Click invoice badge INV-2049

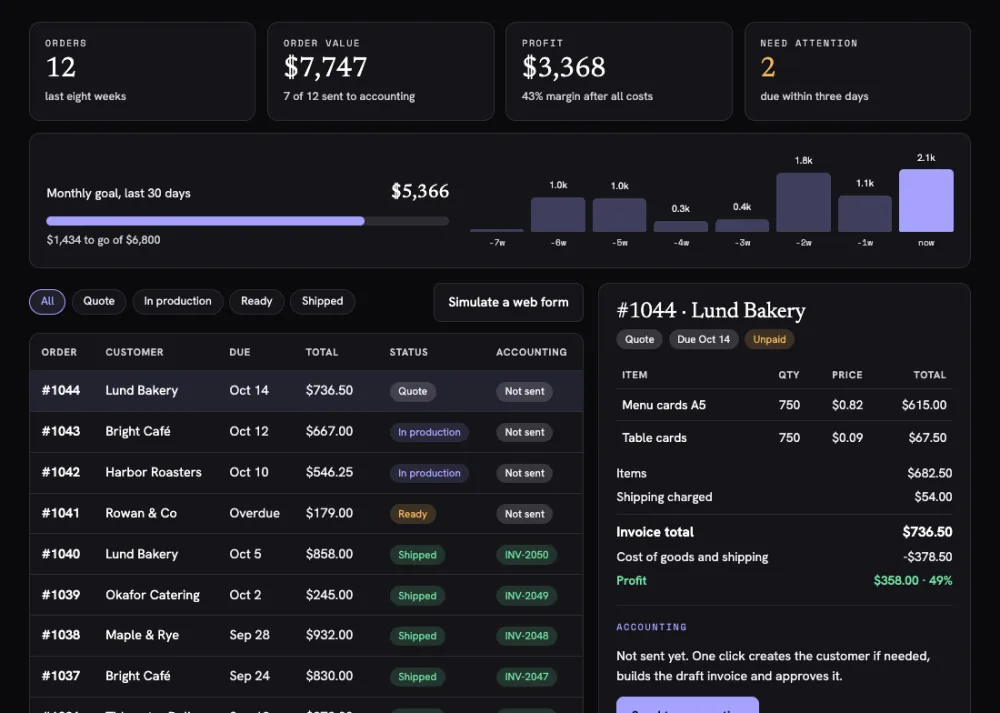tap(526, 596)
